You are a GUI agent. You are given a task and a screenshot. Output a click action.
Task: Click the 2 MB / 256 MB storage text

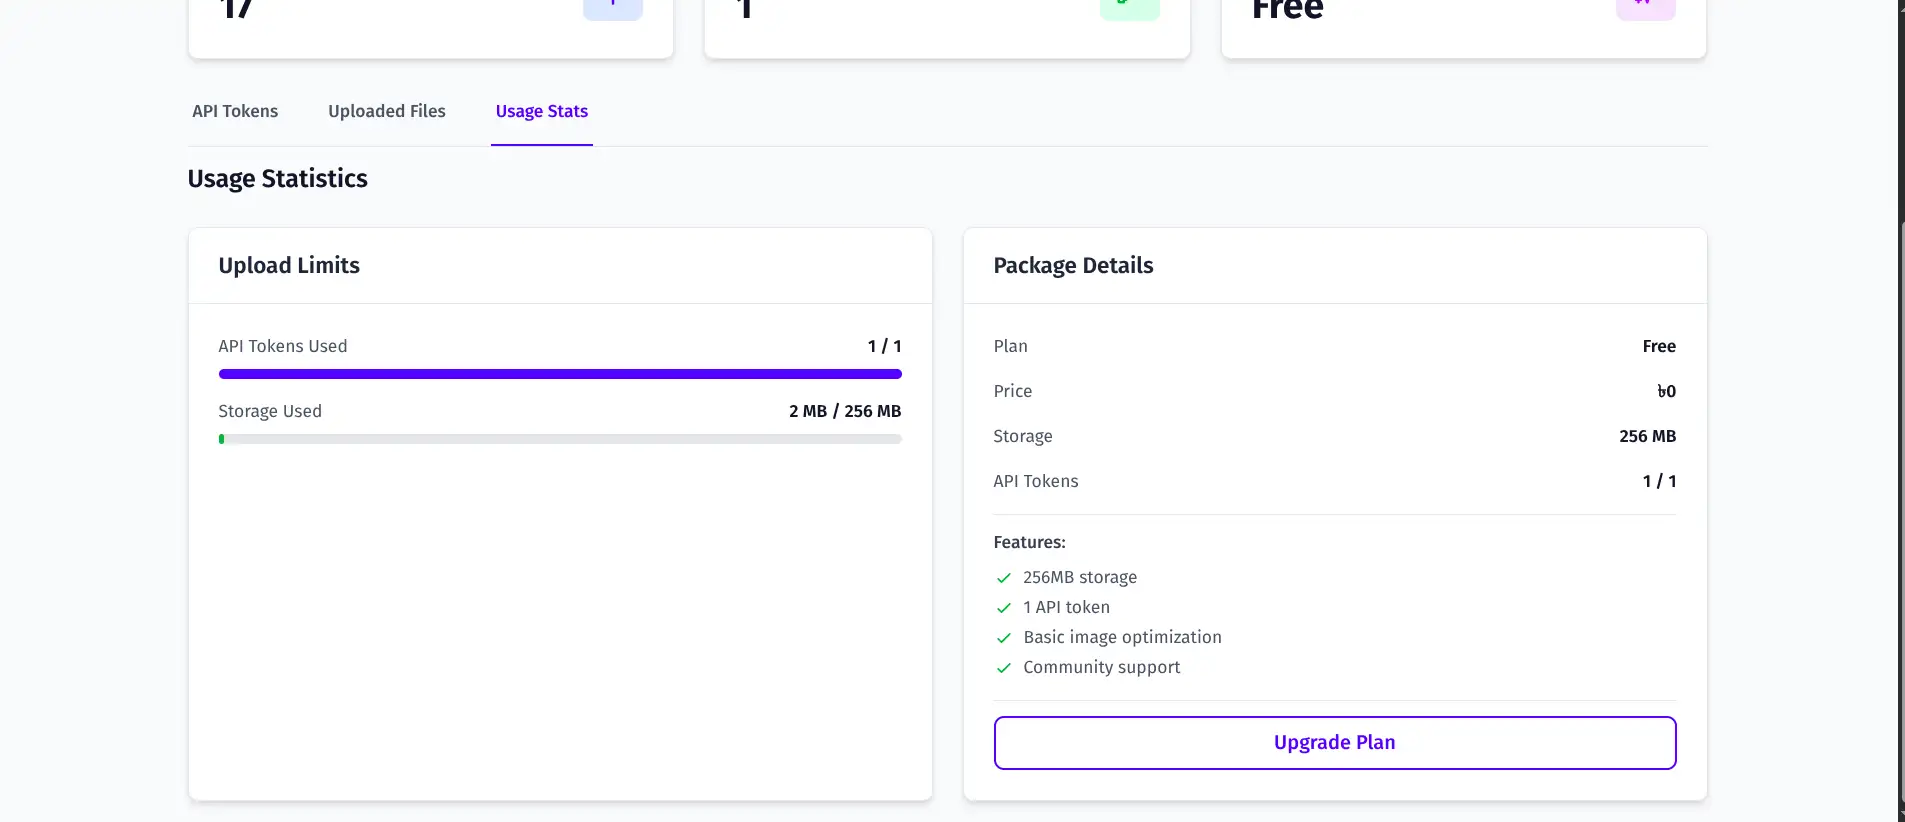pyautogui.click(x=844, y=411)
